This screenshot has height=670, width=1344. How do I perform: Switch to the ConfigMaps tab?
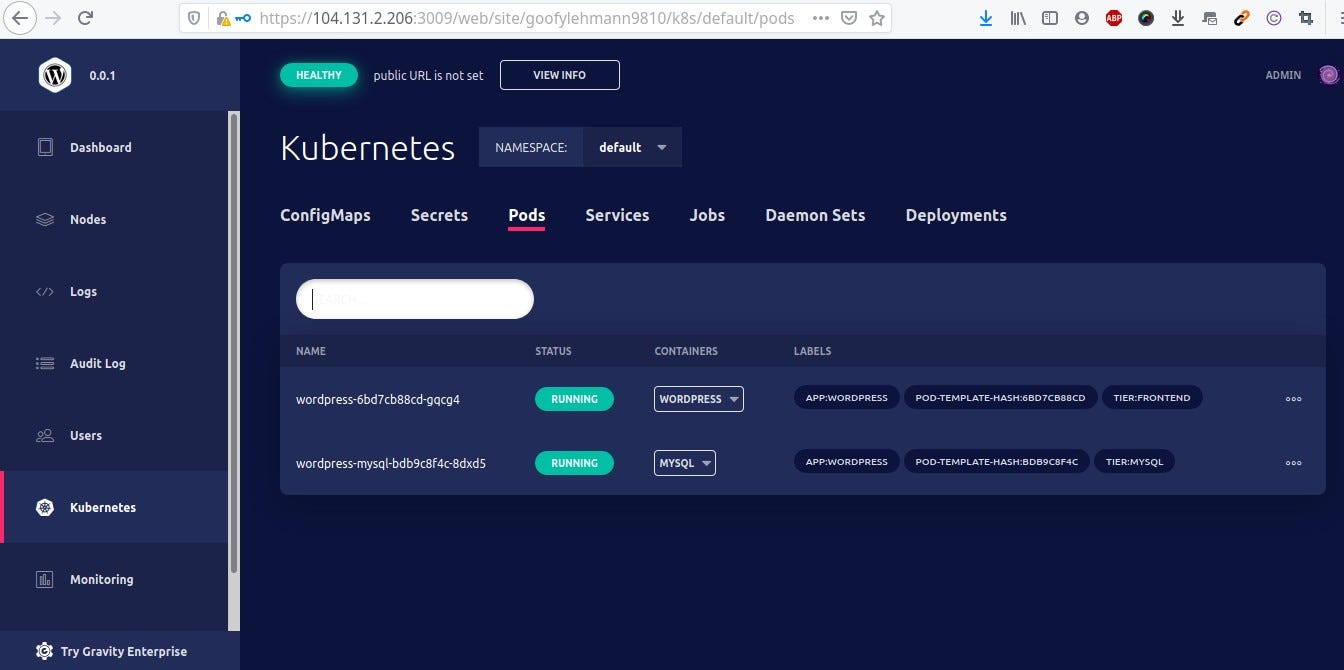click(325, 215)
